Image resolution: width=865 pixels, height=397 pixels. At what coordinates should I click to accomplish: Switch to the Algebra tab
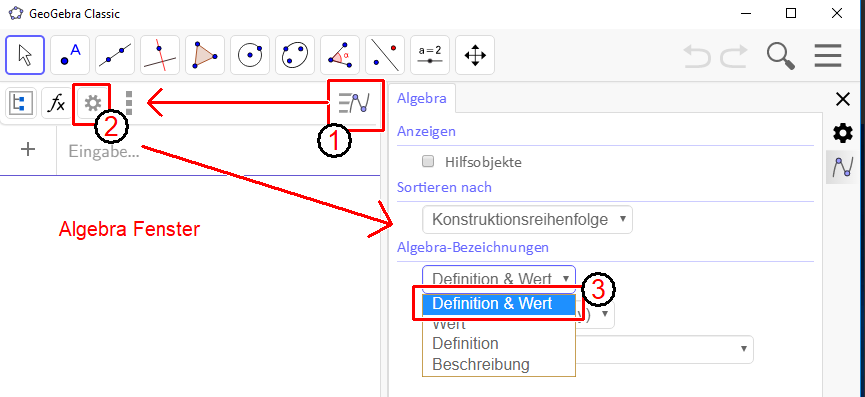[421, 99]
